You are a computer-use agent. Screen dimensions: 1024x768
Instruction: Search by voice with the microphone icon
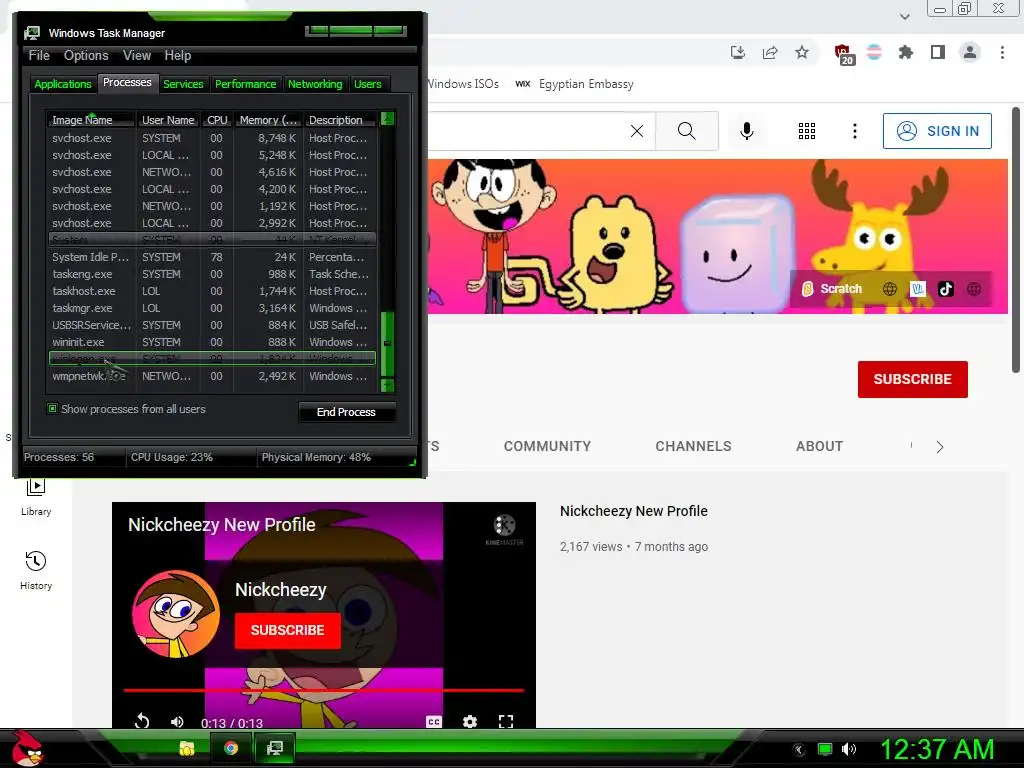[x=746, y=131]
